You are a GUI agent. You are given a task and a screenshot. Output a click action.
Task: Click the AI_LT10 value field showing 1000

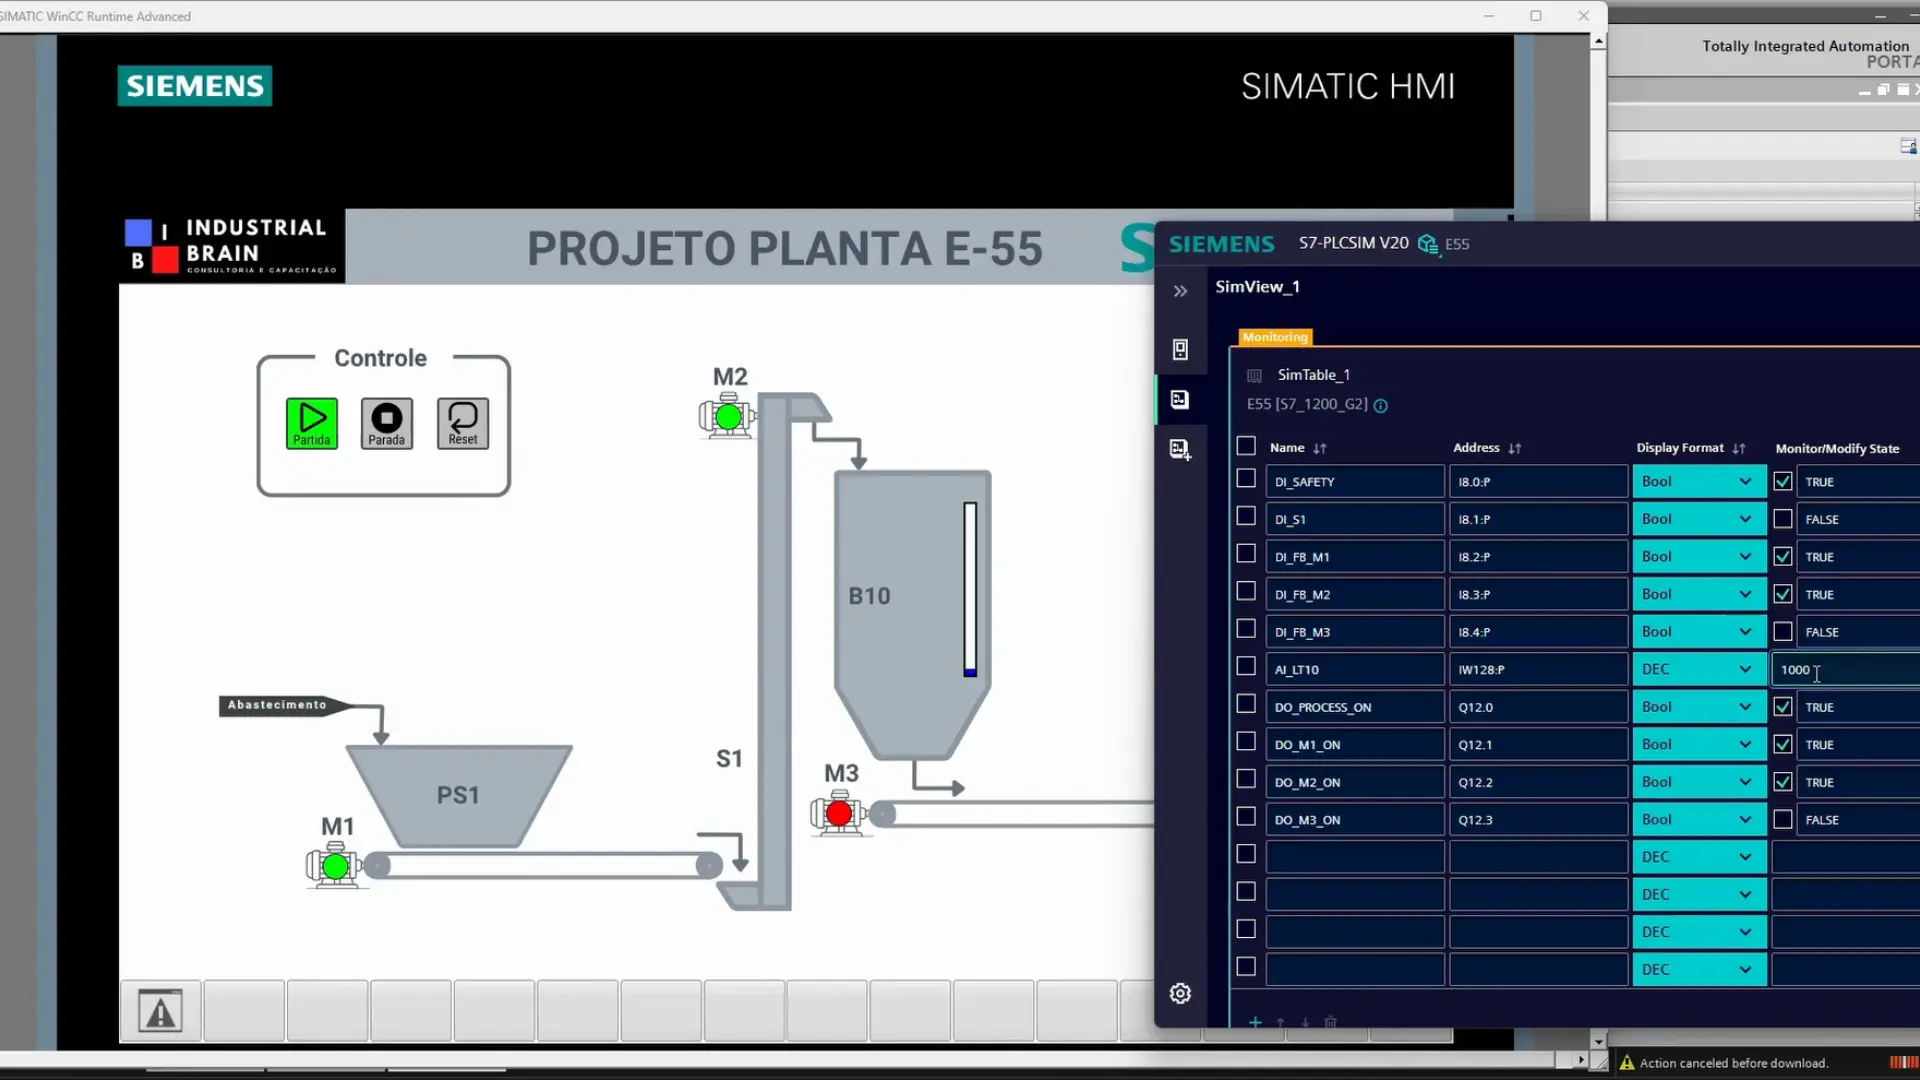point(1846,669)
